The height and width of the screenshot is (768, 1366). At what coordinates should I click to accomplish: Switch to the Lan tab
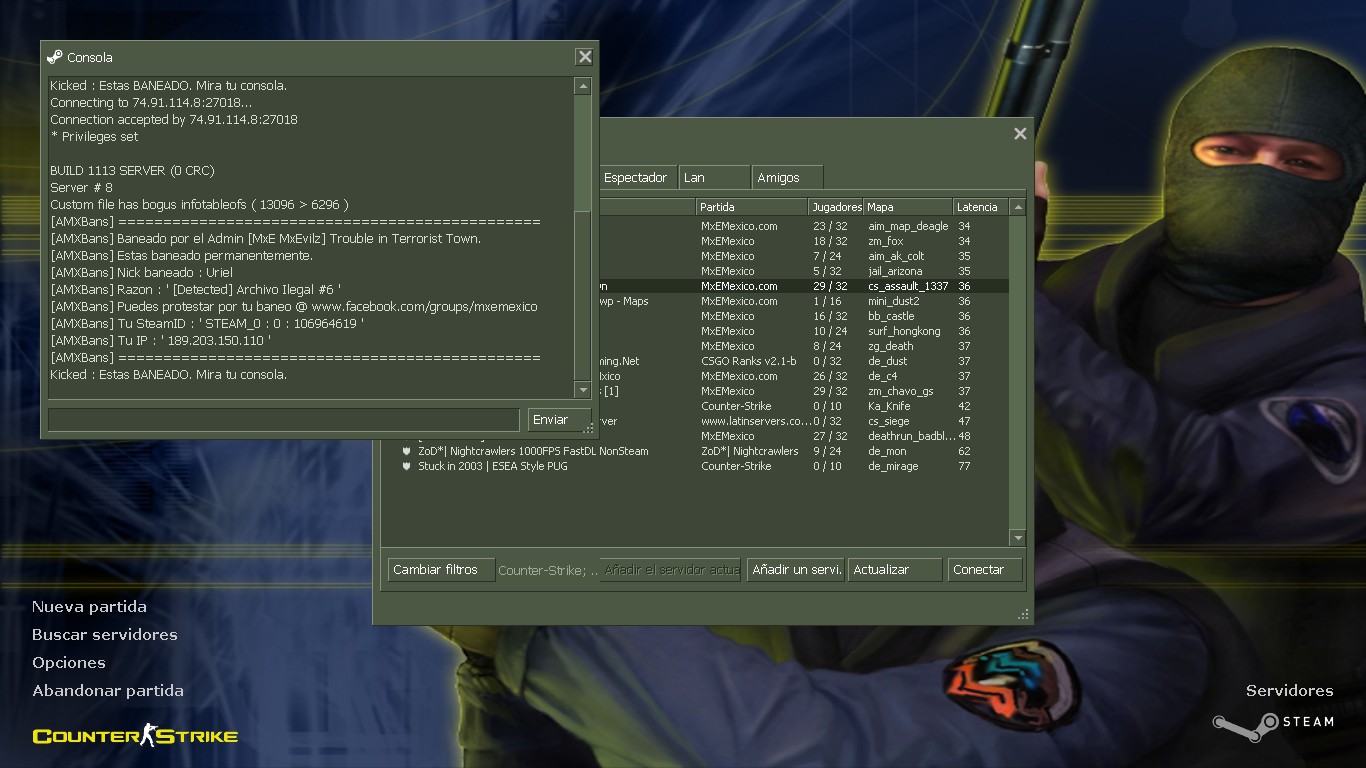[714, 177]
